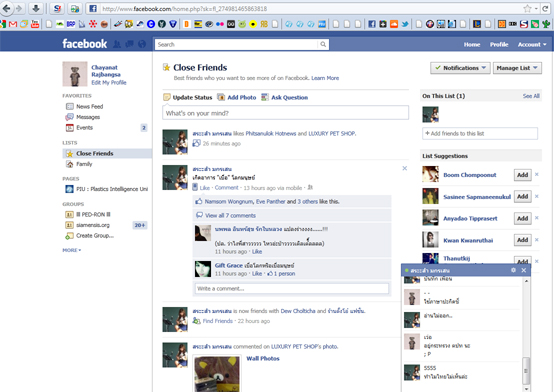This screenshot has height=392, width=554.
Task: Click the Write a comment field
Action: [292, 288]
